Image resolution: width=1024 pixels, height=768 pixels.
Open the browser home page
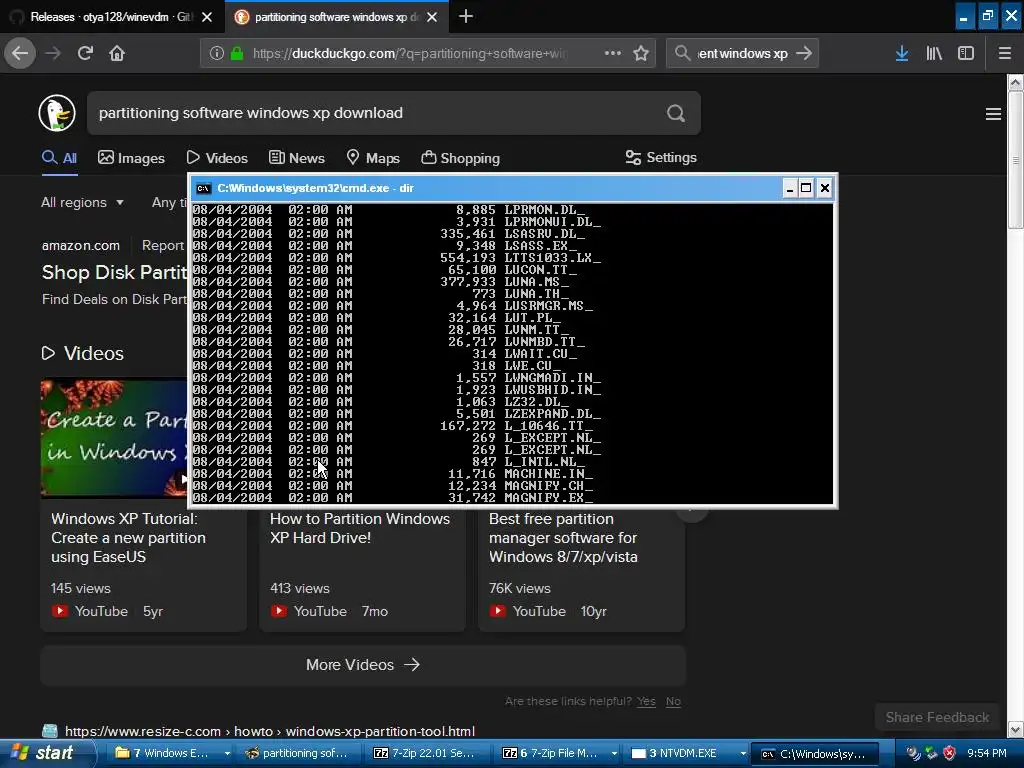117,53
